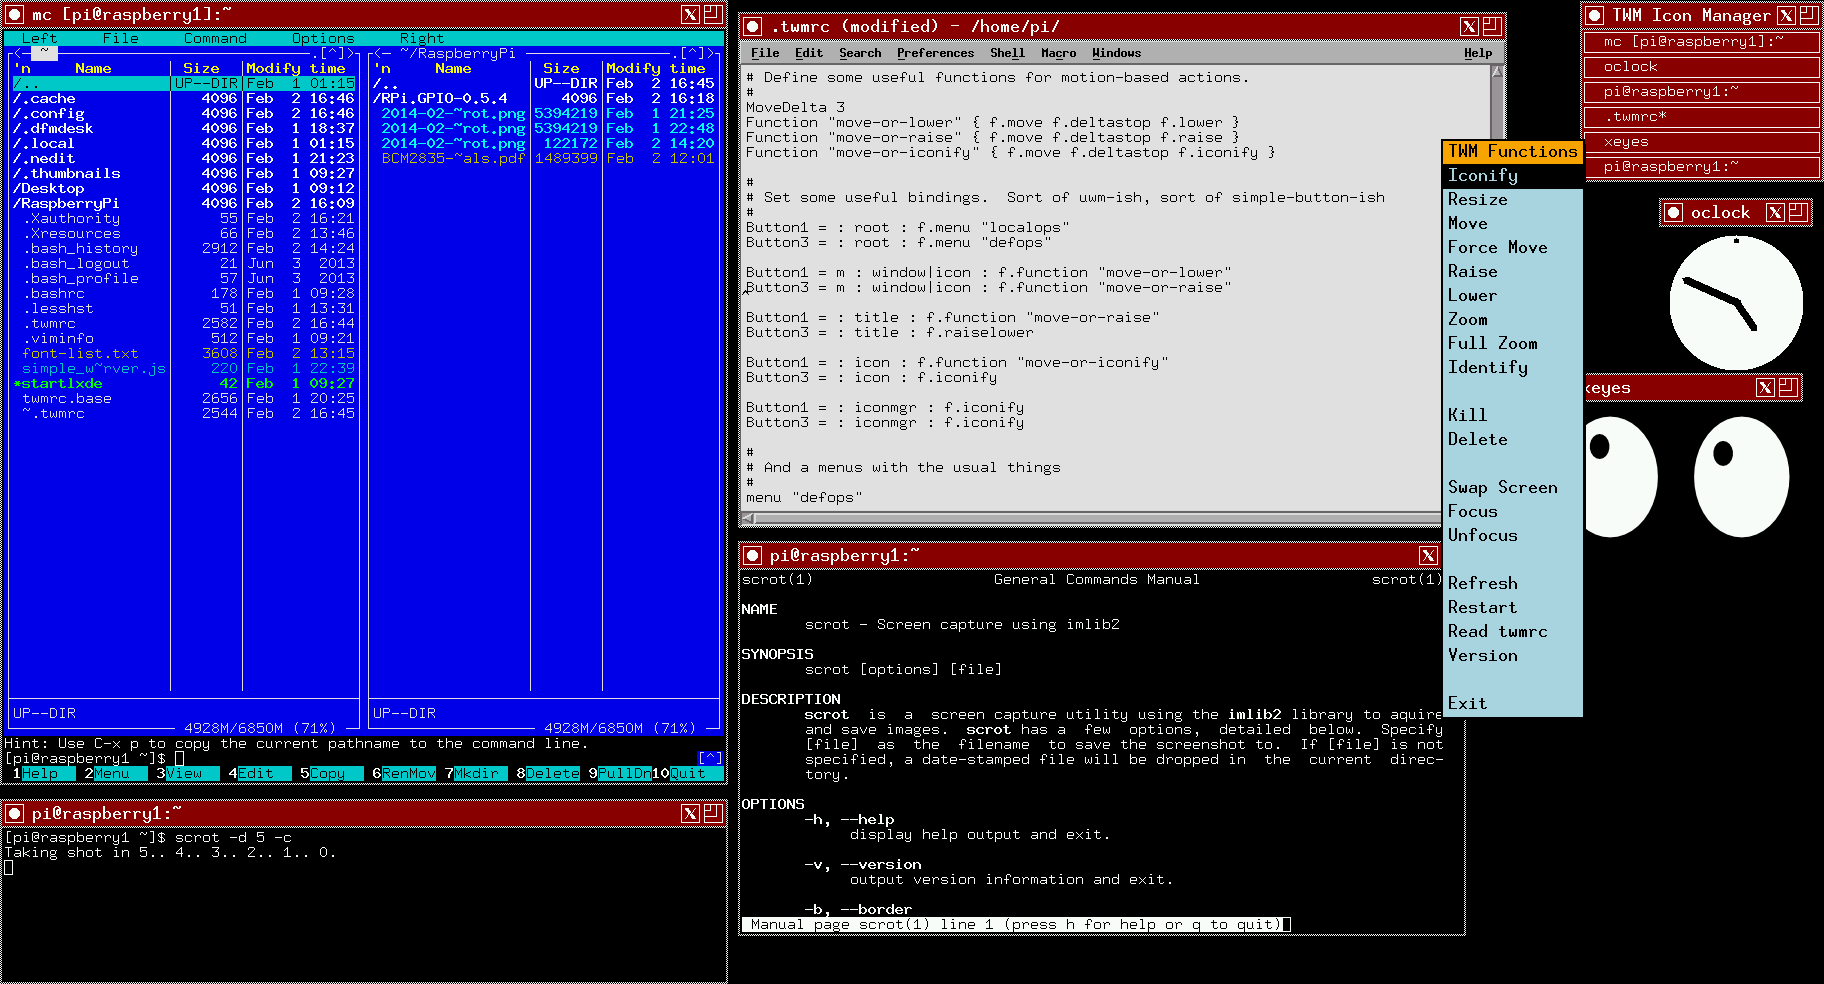1824x984 pixels.
Task: Click mc 3 View function key button
Action: coord(187,773)
